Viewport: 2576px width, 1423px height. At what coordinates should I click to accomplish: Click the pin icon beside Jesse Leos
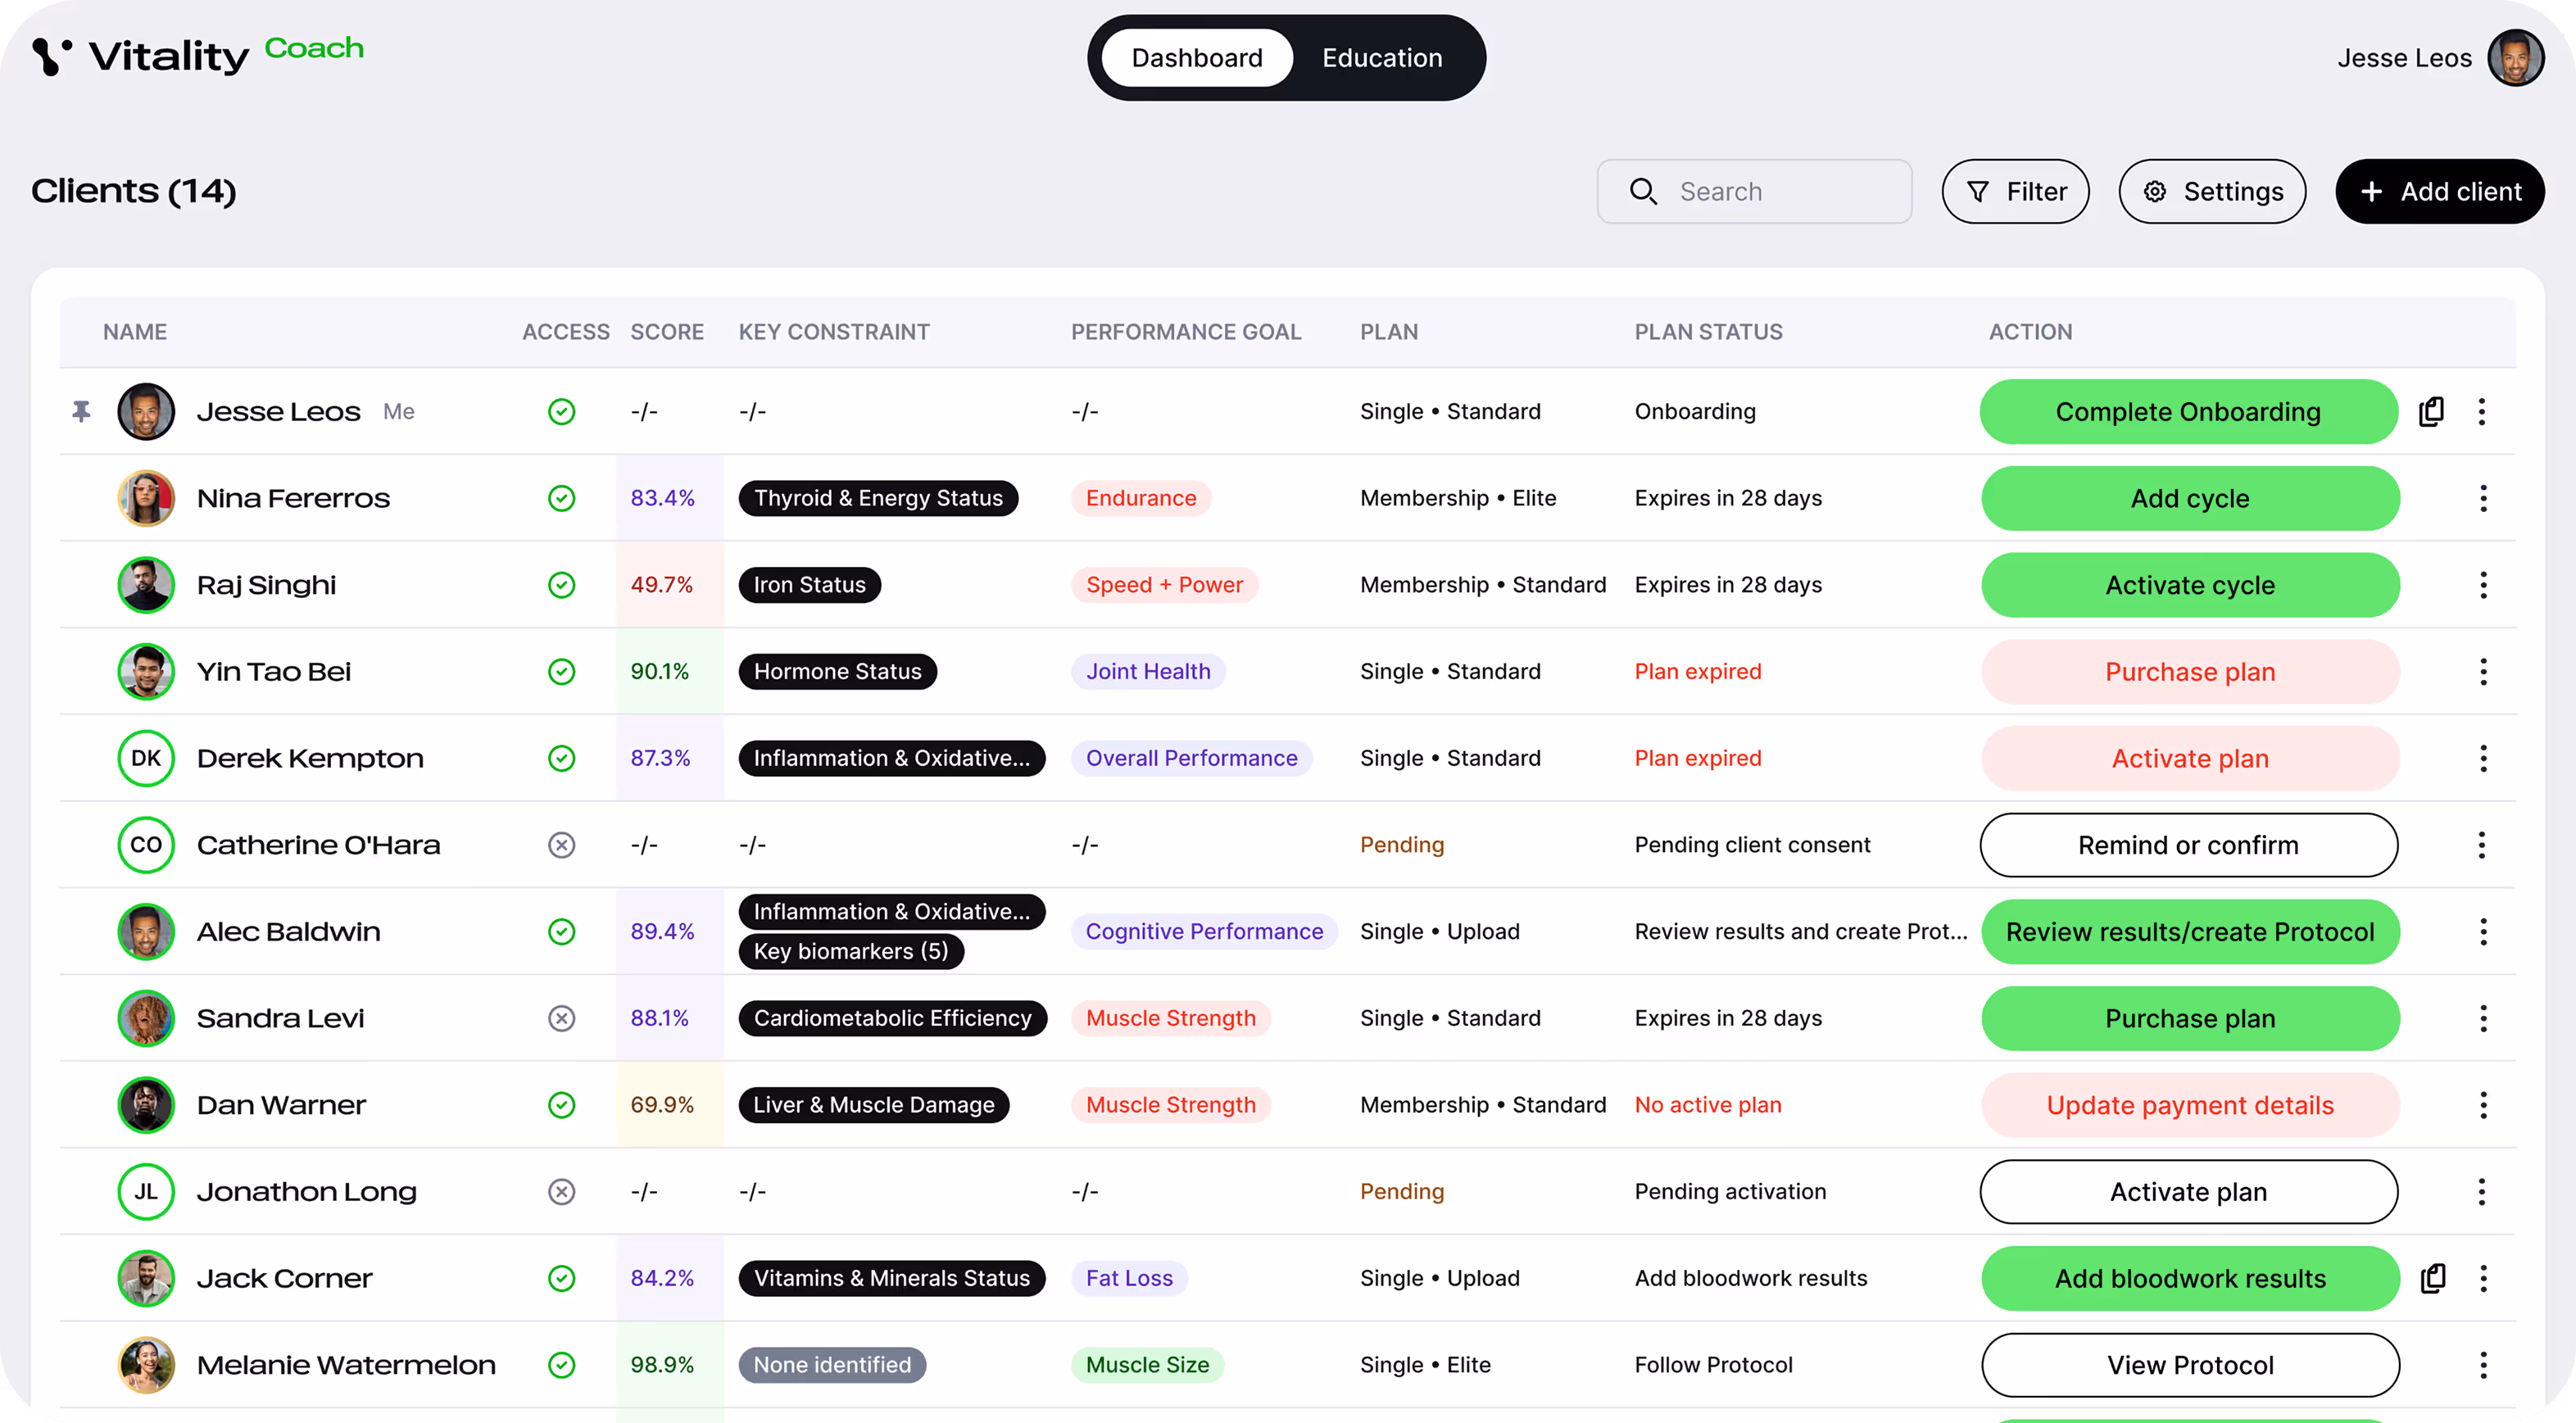[81, 411]
